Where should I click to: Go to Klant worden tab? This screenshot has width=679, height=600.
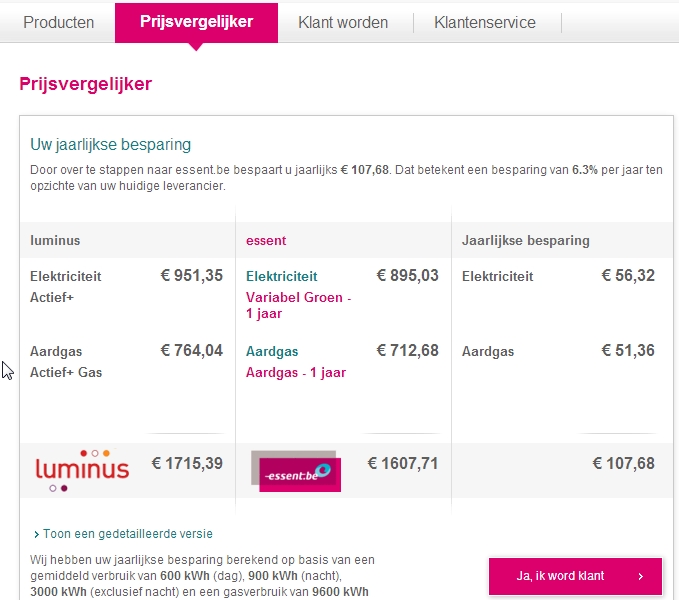point(343,23)
